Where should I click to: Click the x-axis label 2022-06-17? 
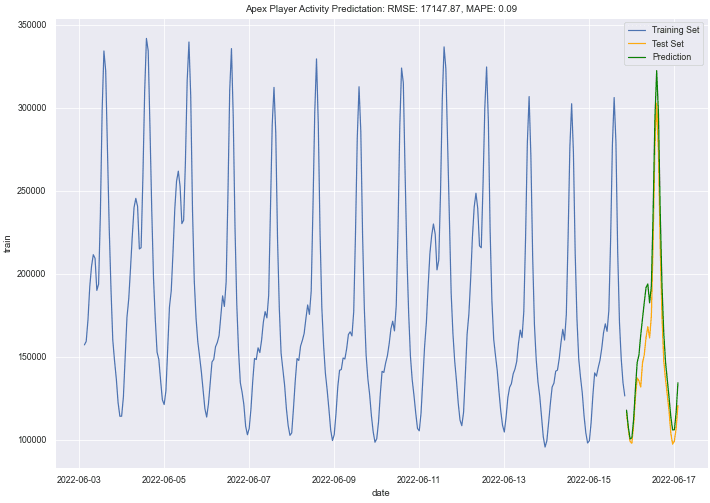[x=674, y=480]
